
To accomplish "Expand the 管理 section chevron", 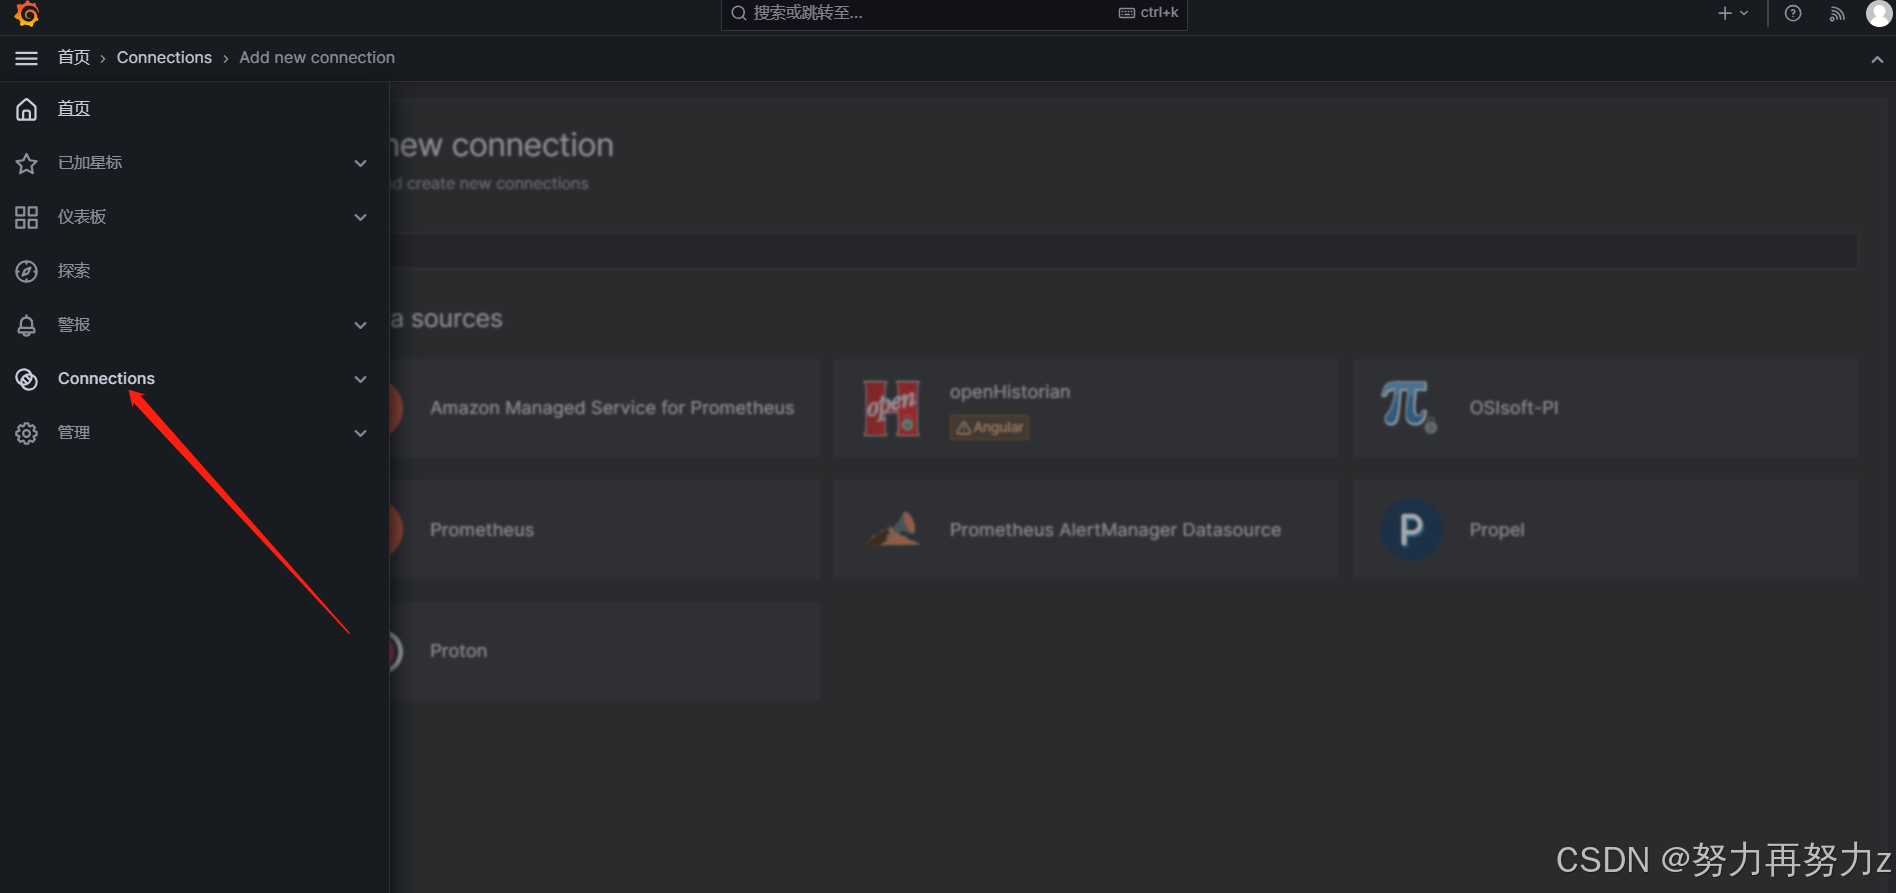I will 361,433.
